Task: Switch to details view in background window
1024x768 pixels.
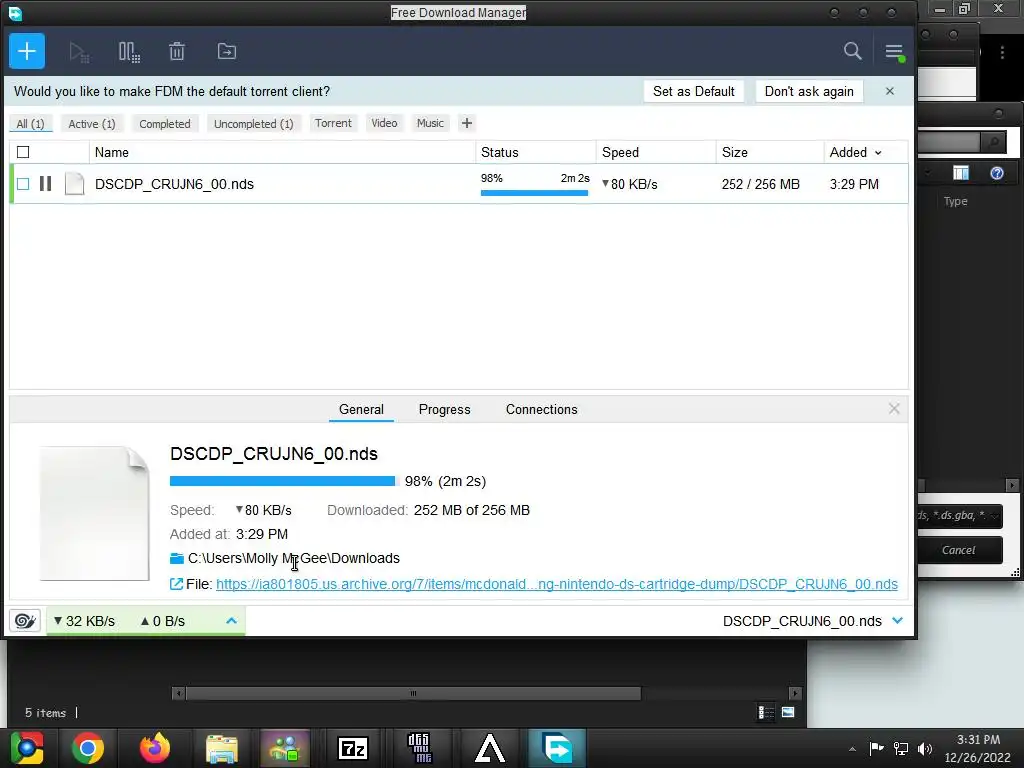Action: coord(765,712)
